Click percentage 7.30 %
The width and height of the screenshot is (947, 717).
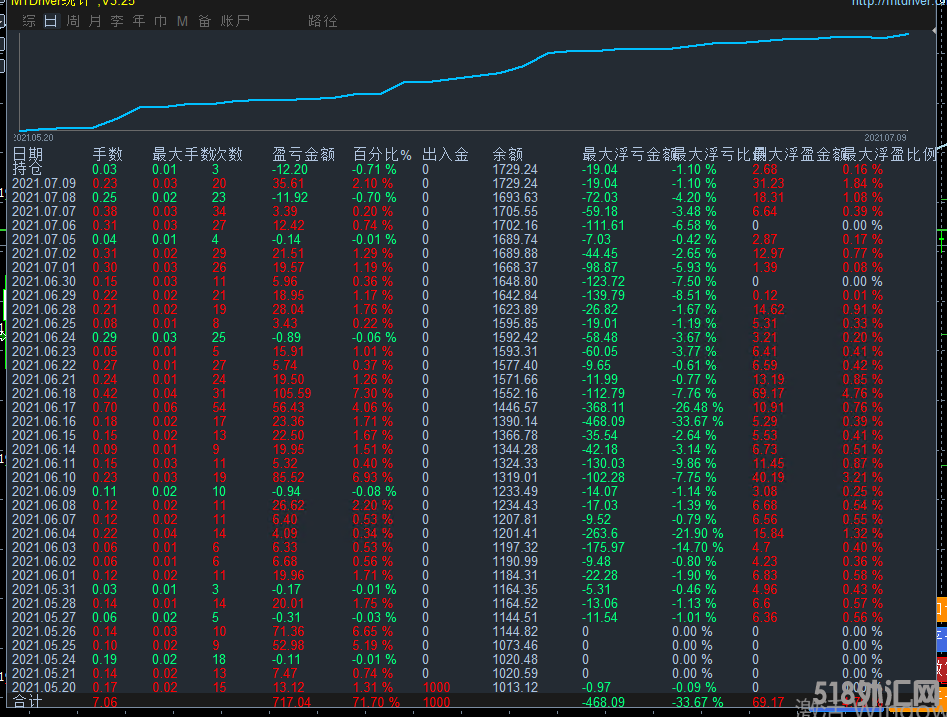(373, 394)
